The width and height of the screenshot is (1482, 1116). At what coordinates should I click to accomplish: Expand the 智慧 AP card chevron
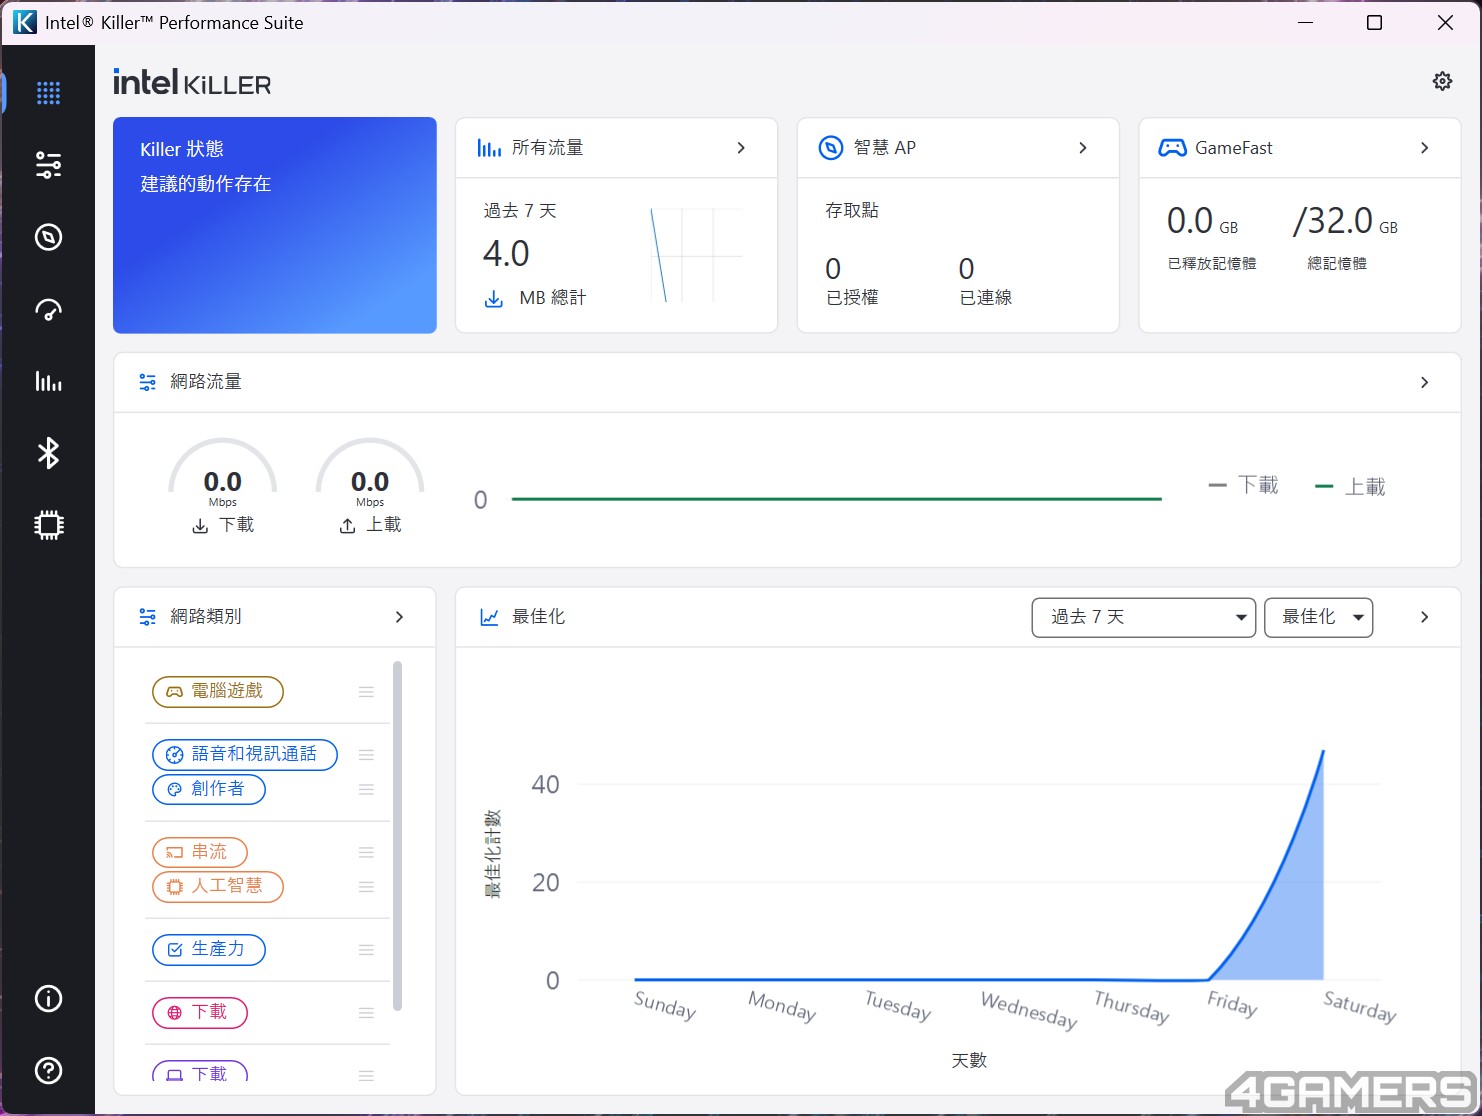[1083, 148]
